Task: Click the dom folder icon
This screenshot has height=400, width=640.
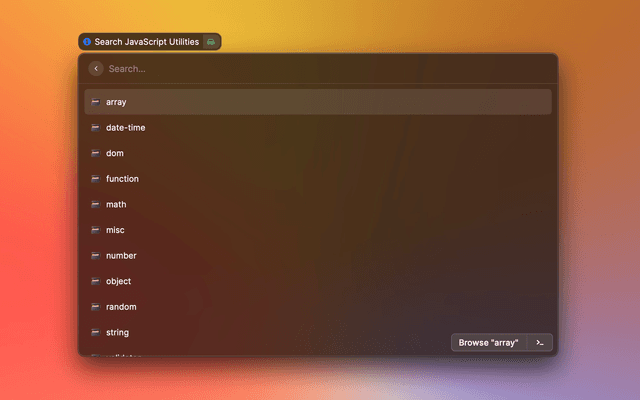Action: point(95,153)
